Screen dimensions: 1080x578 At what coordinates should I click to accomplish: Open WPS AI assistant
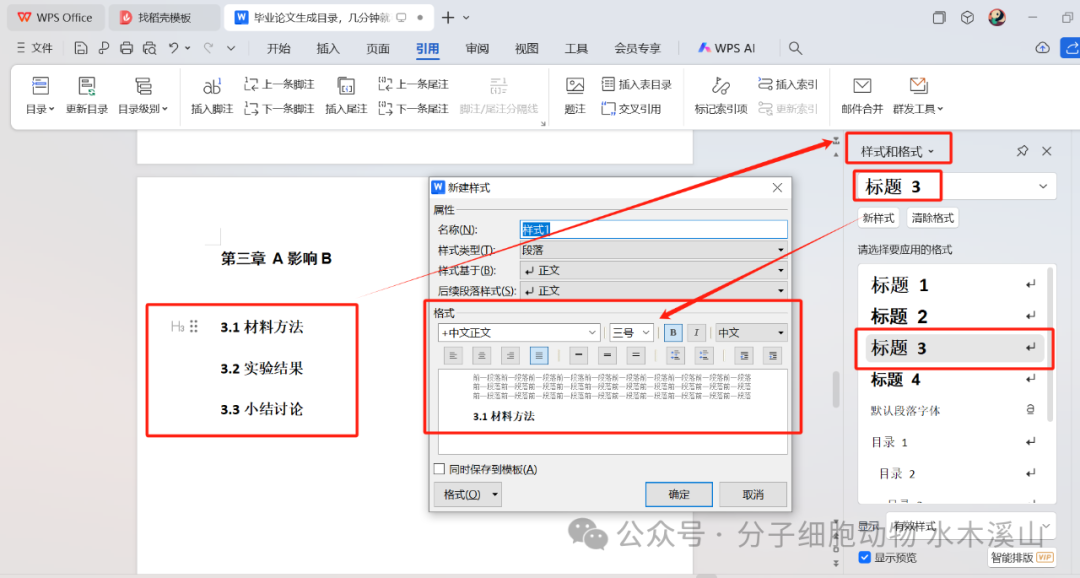727,48
